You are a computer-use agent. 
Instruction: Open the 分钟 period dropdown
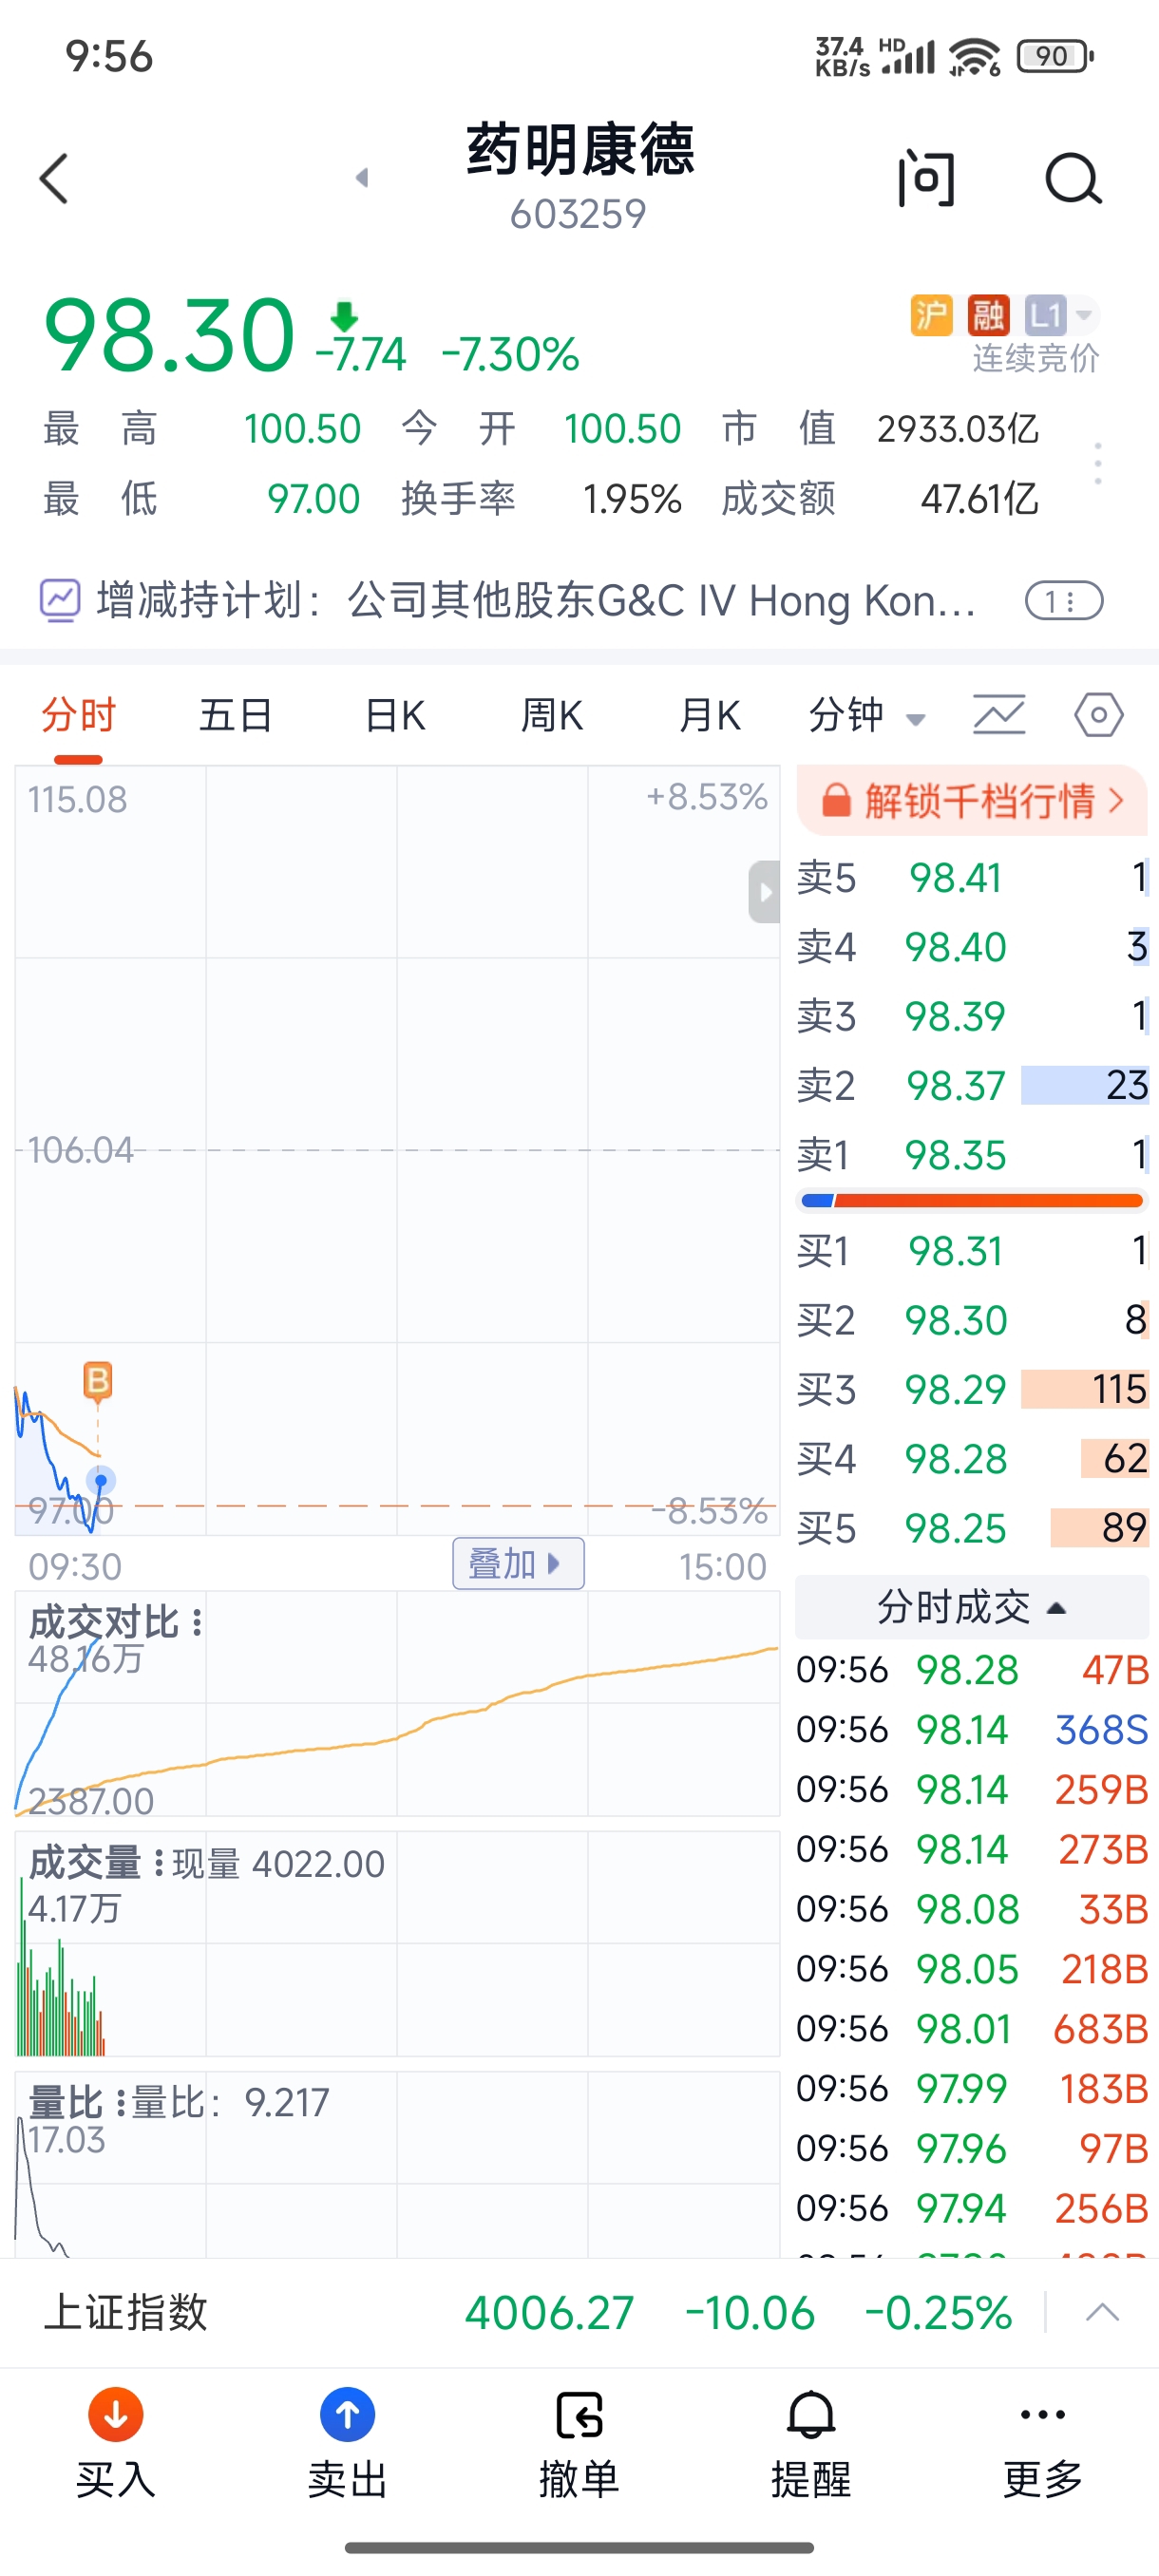click(x=867, y=716)
